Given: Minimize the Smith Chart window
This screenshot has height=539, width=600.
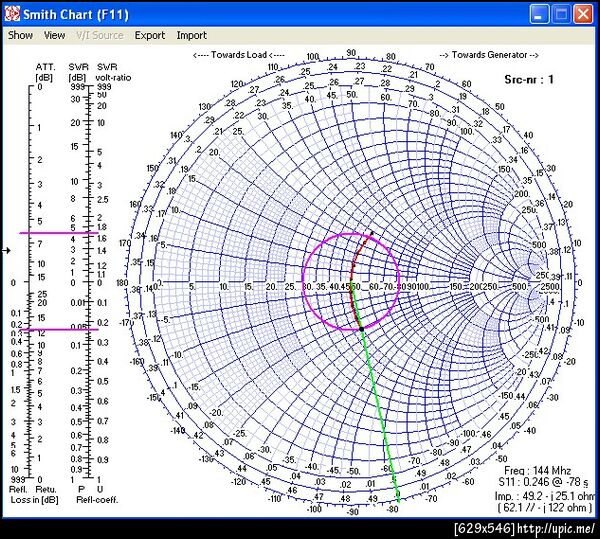Looking at the screenshot, I should point(539,14).
